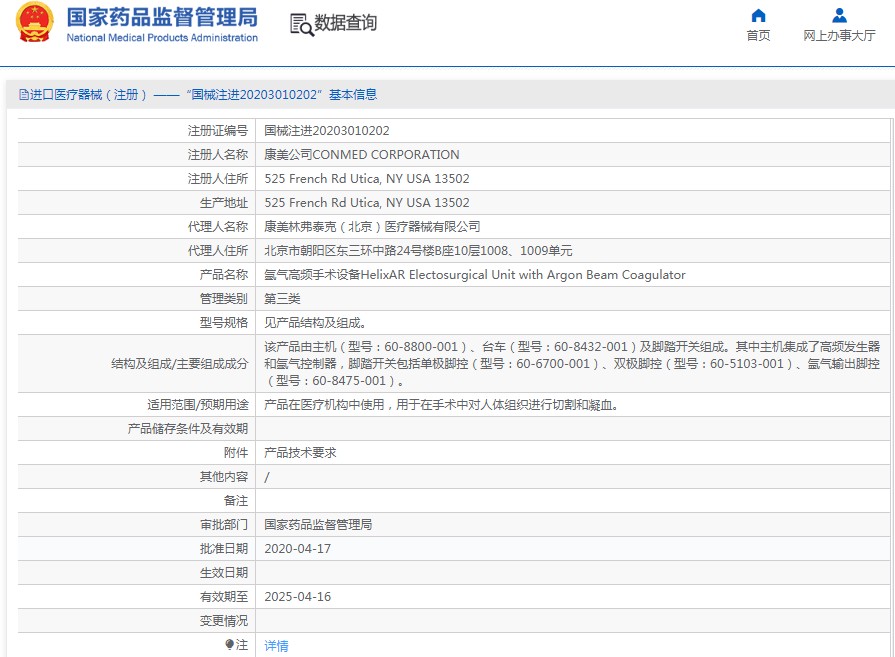Click the 附件 row label
This screenshot has width=895, height=657.
(x=236, y=453)
